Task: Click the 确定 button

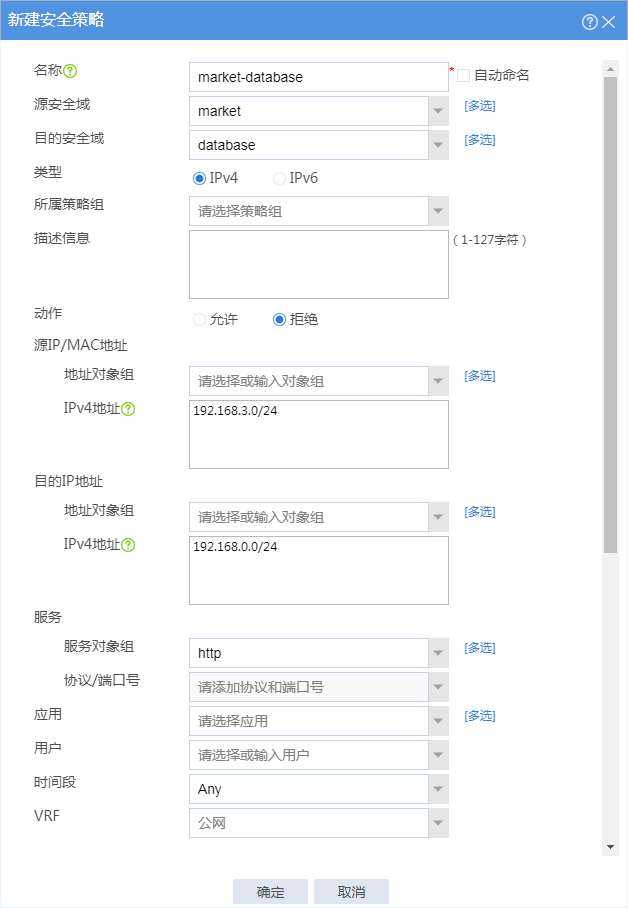Action: coord(271,892)
